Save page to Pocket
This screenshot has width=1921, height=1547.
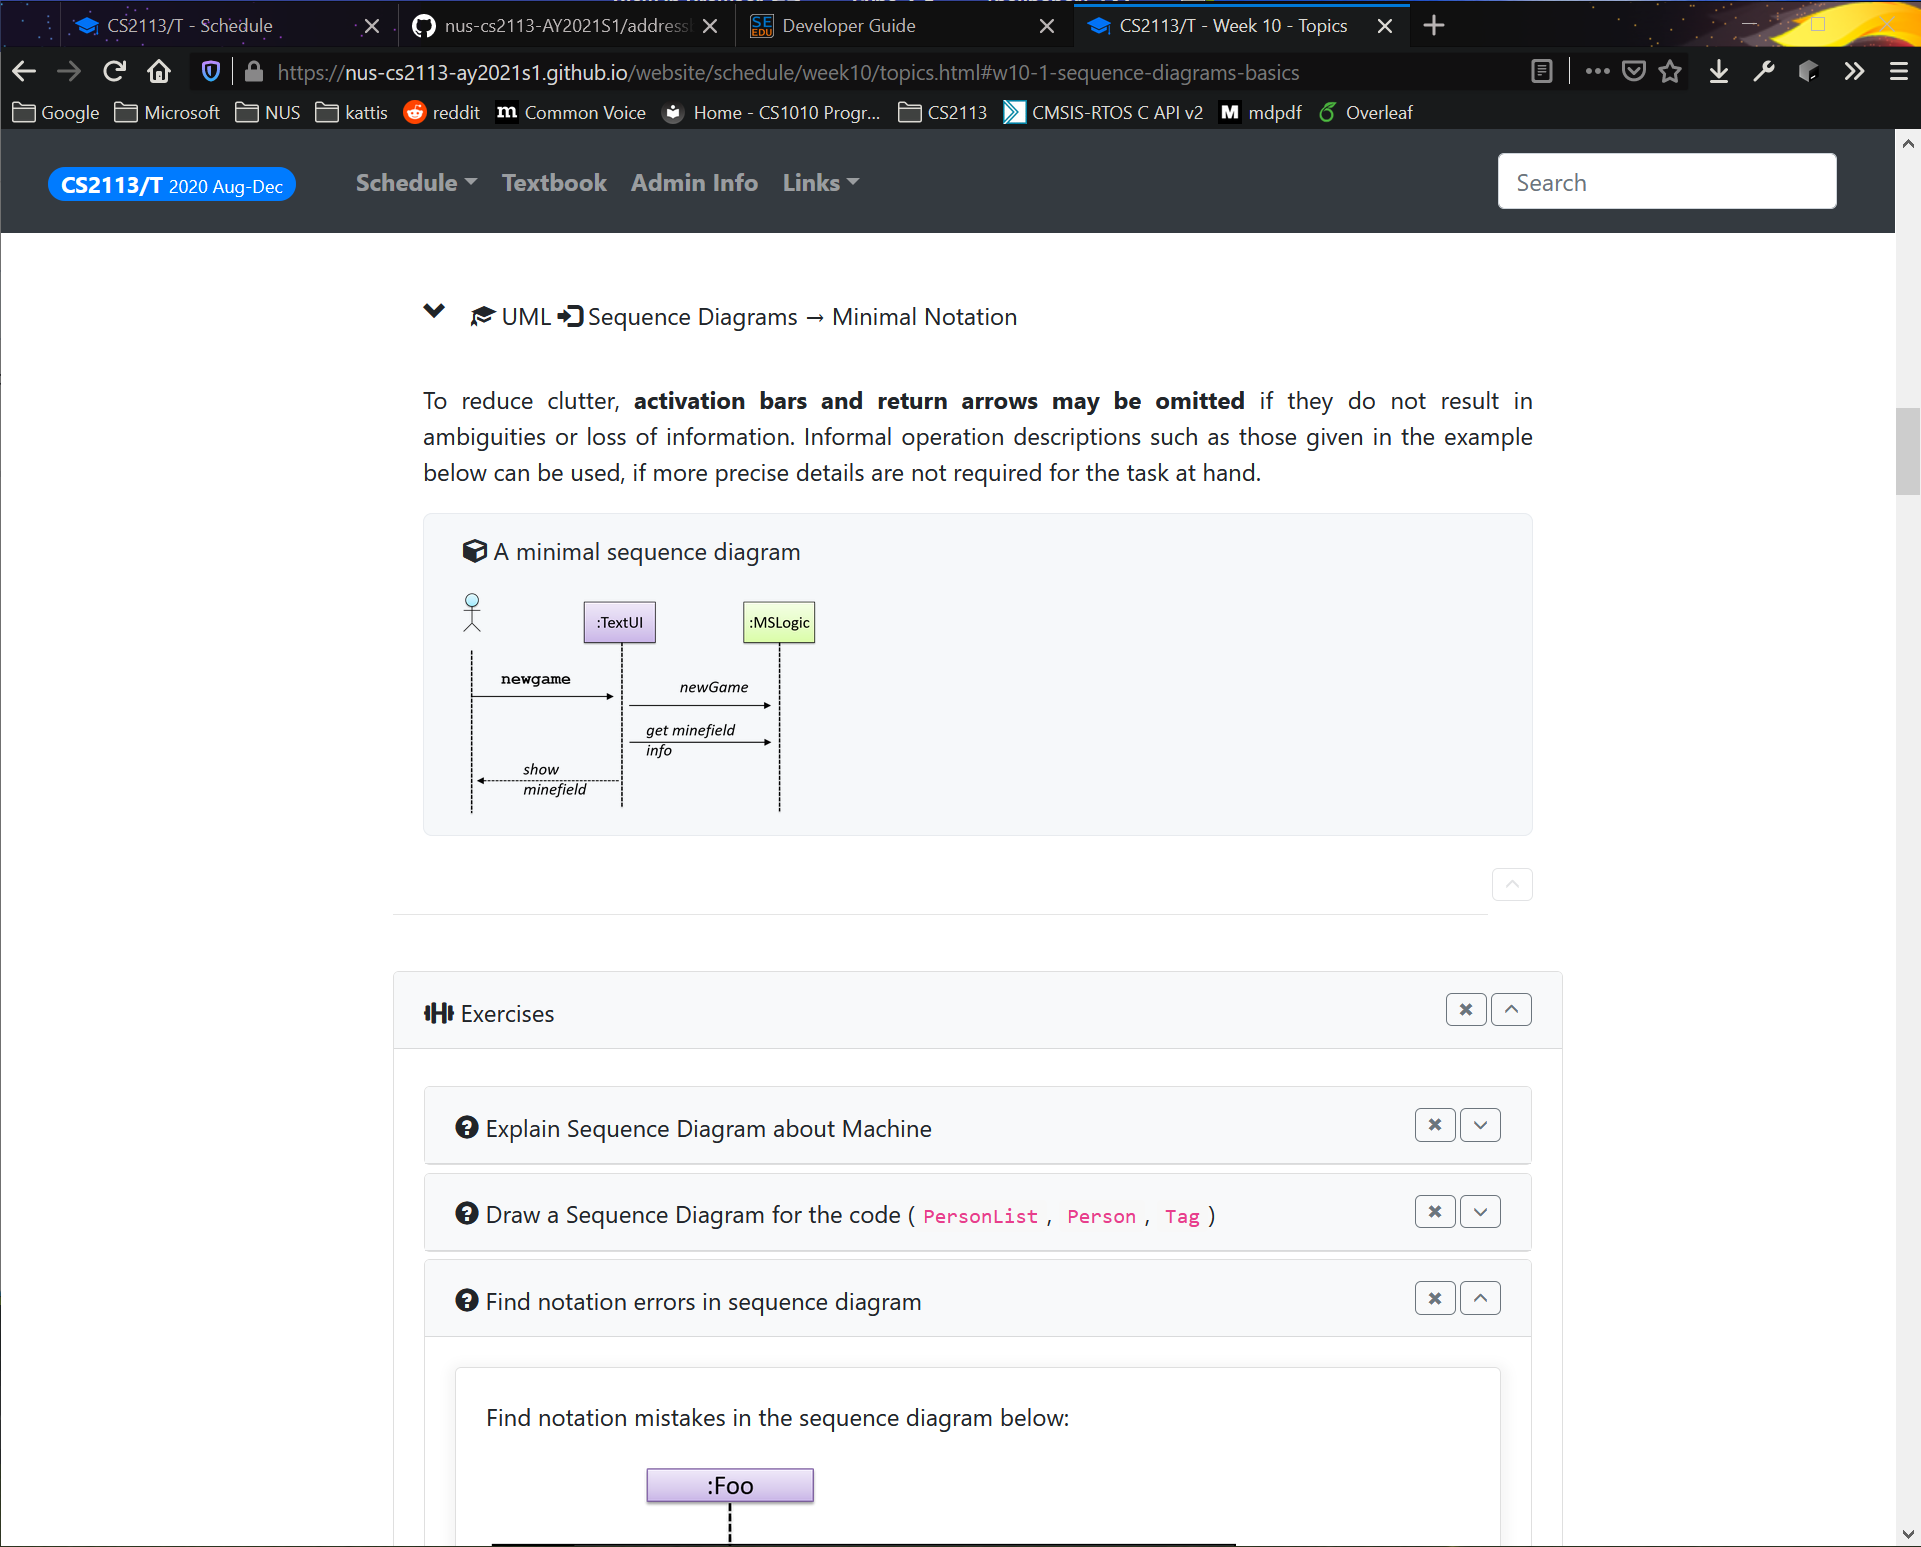[x=1634, y=72]
